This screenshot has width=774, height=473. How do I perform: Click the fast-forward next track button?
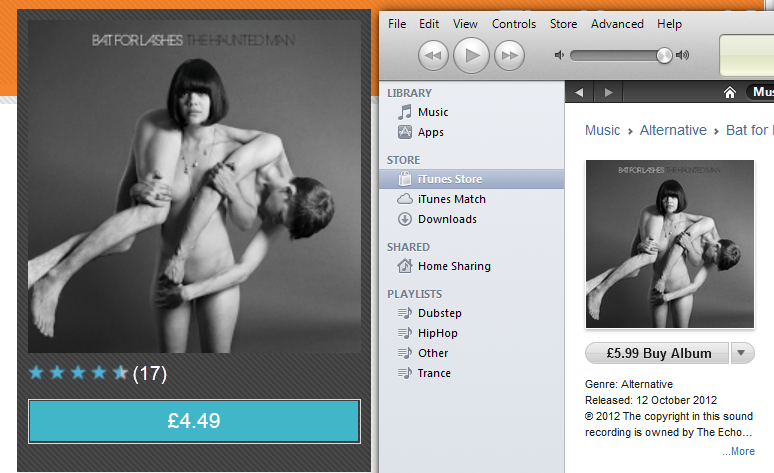pyautogui.click(x=509, y=55)
